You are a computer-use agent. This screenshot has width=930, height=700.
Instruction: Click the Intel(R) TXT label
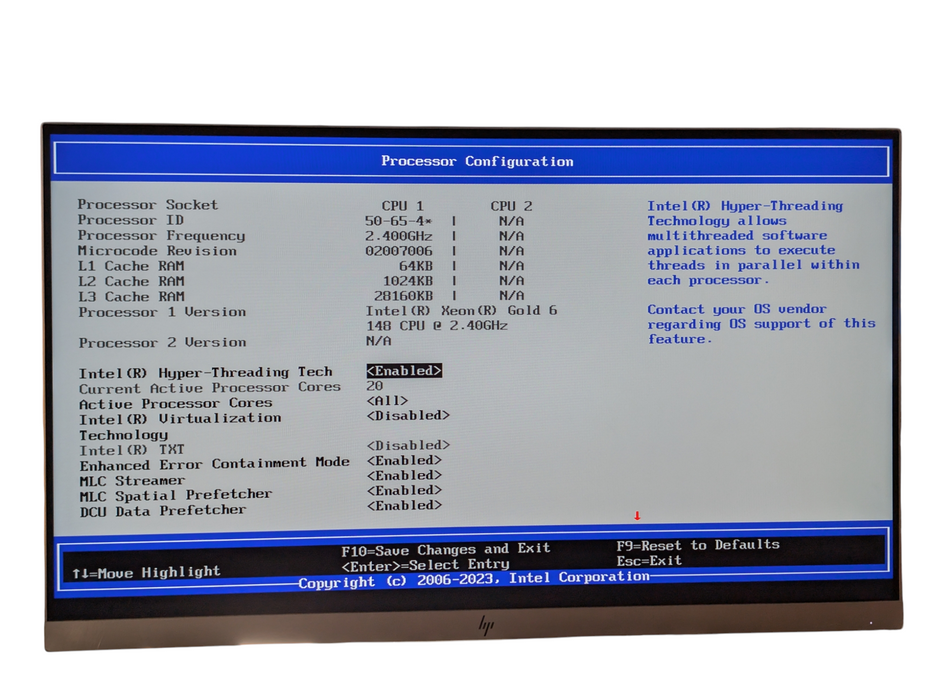pos(132,450)
